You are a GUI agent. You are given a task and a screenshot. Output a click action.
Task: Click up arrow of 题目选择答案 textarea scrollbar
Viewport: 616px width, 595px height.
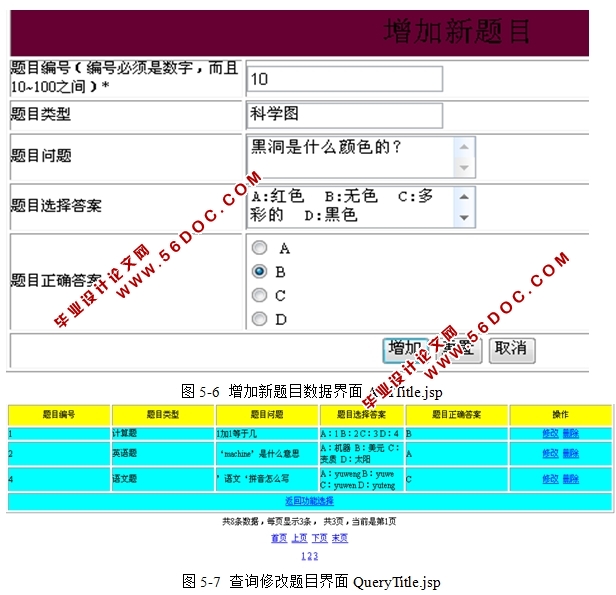coord(464,196)
